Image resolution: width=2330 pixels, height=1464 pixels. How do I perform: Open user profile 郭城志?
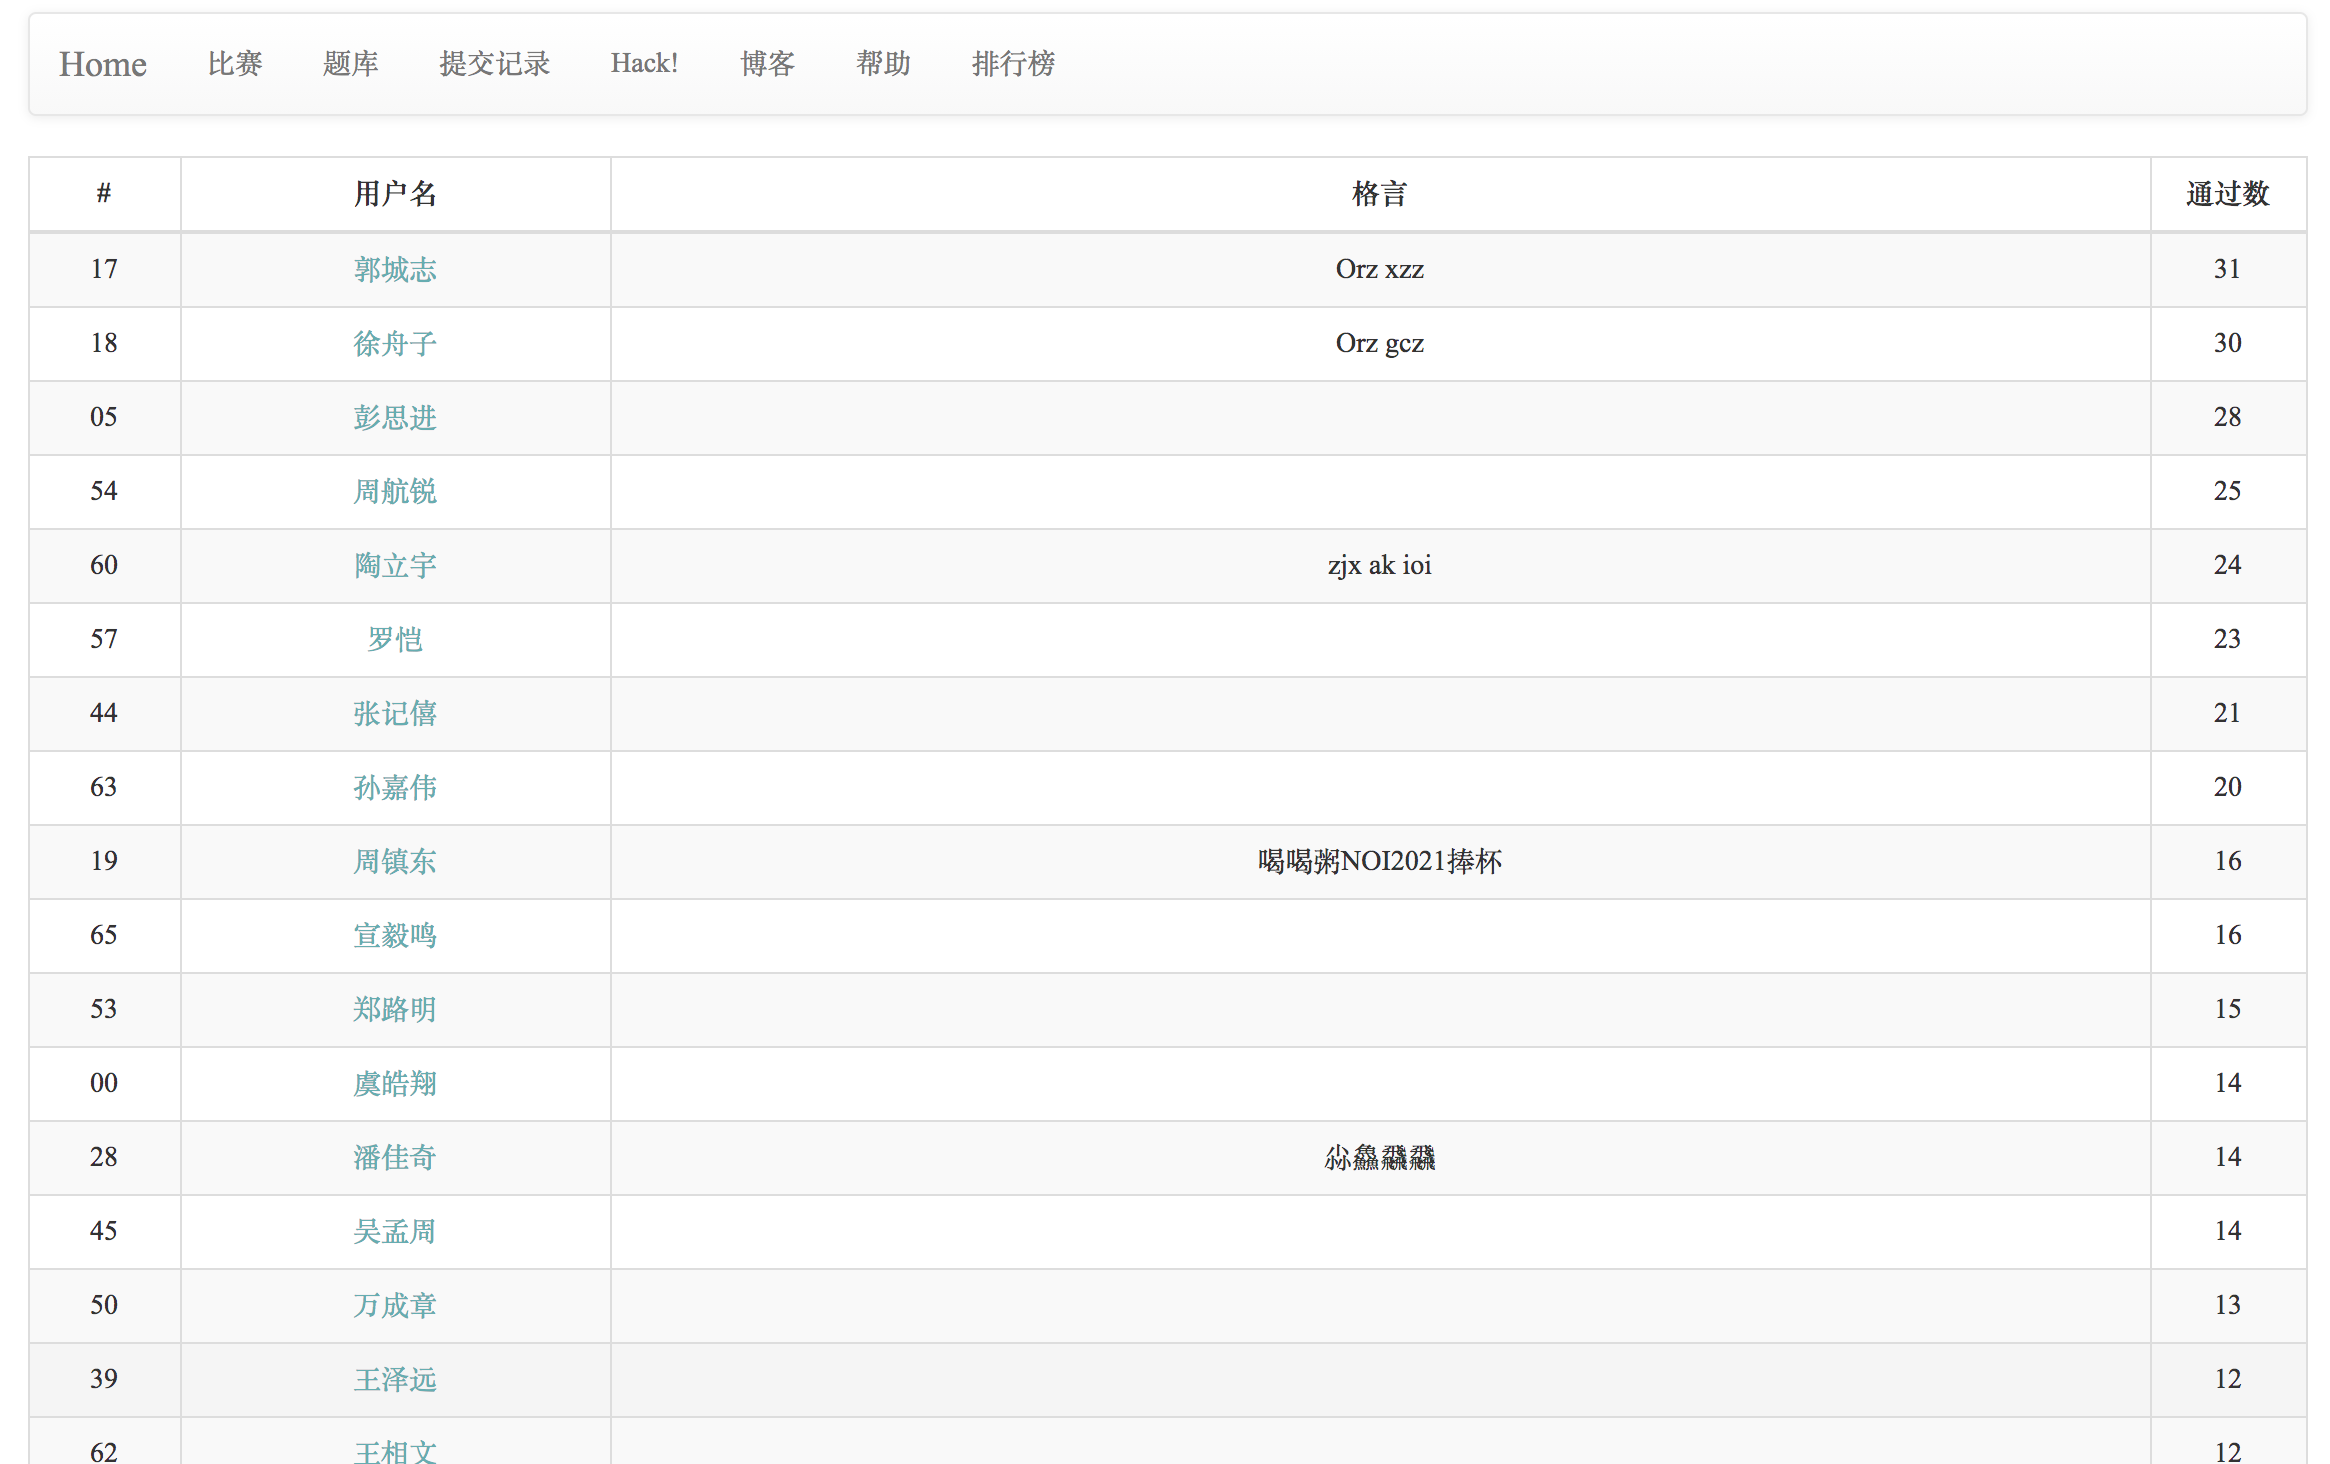click(395, 269)
